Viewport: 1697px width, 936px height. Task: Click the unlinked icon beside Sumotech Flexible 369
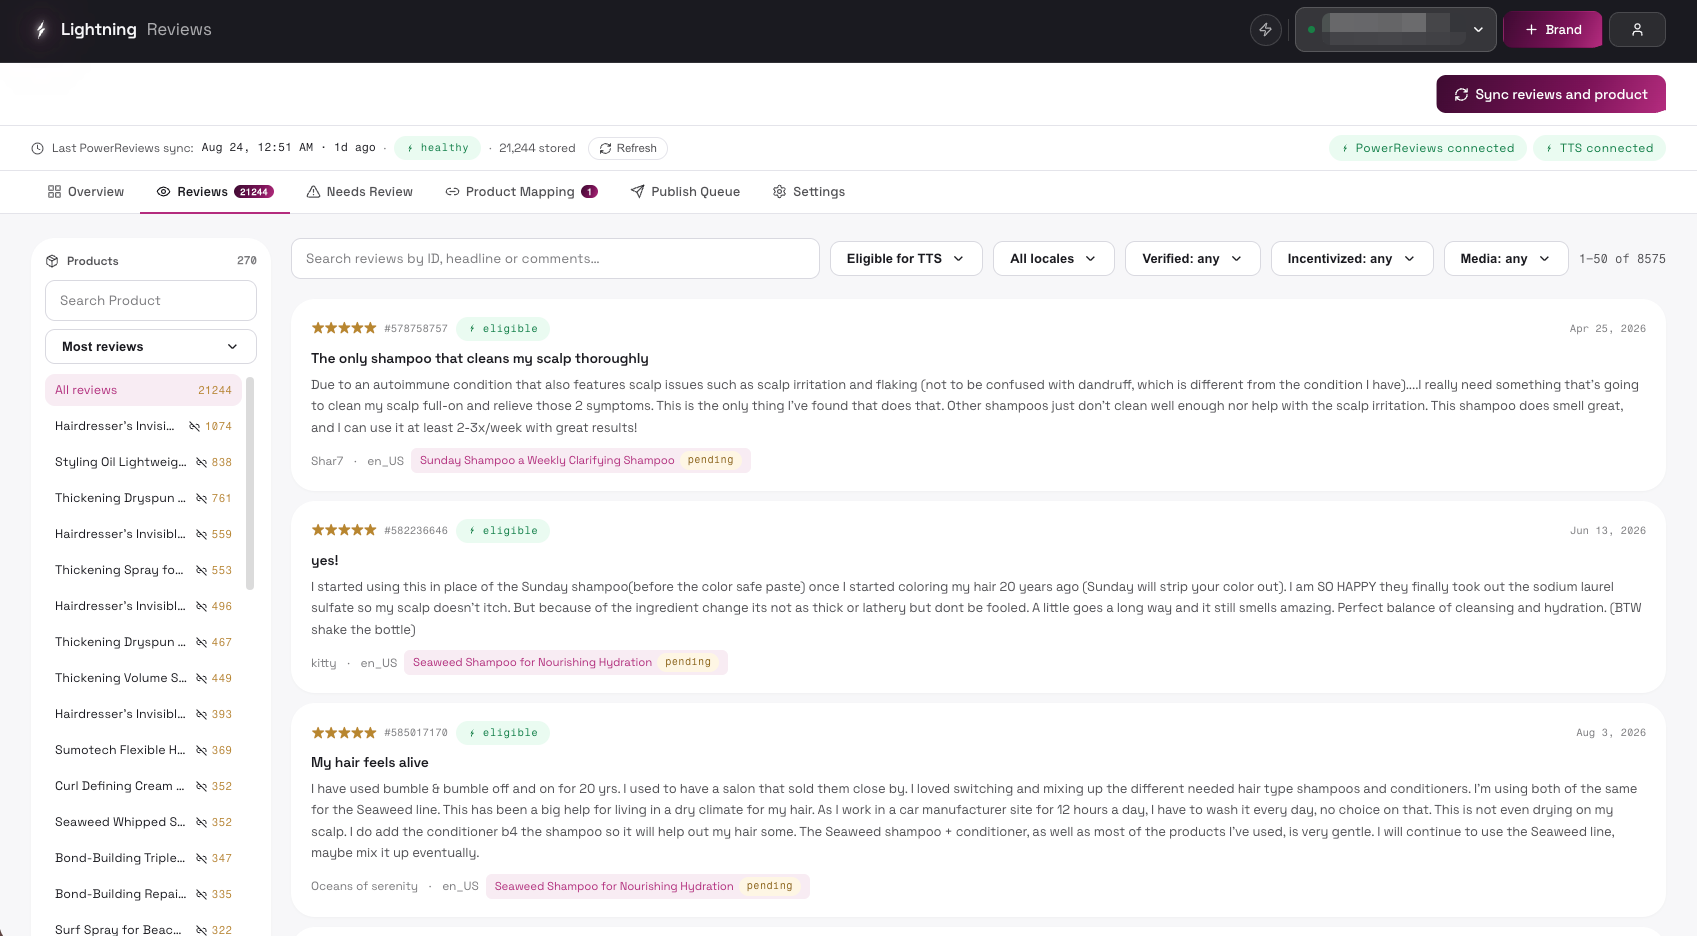pos(202,750)
